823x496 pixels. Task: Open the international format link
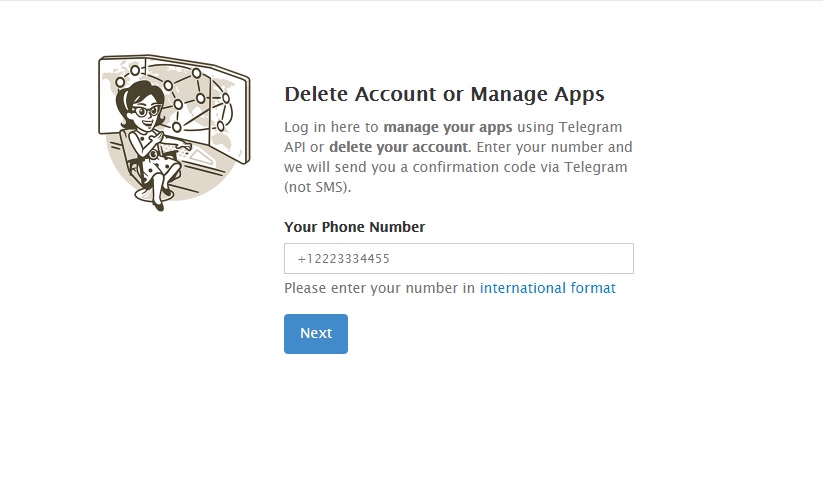(x=547, y=288)
